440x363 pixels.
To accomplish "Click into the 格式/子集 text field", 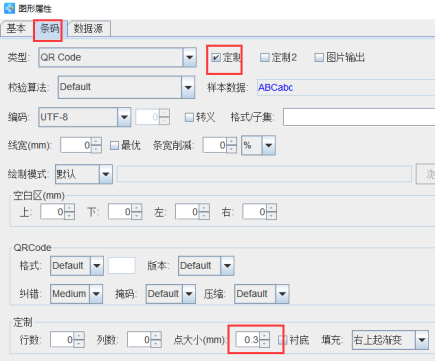I will pyautogui.click(x=359, y=117).
